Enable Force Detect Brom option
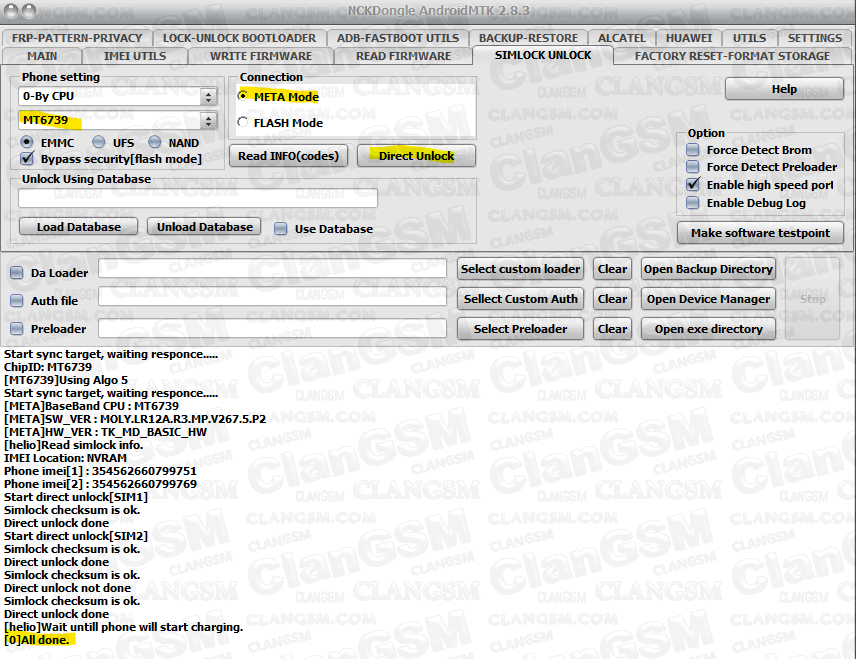 tap(693, 150)
